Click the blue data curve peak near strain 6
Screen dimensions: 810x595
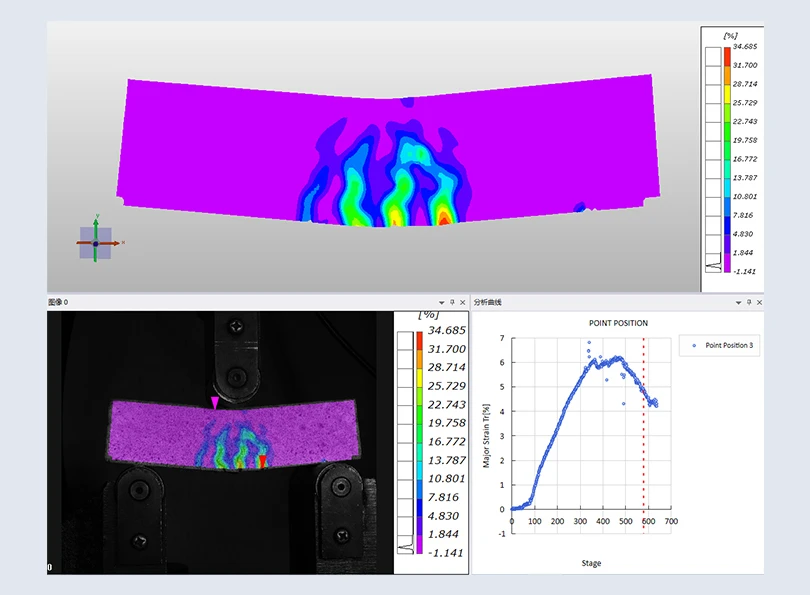618,358
